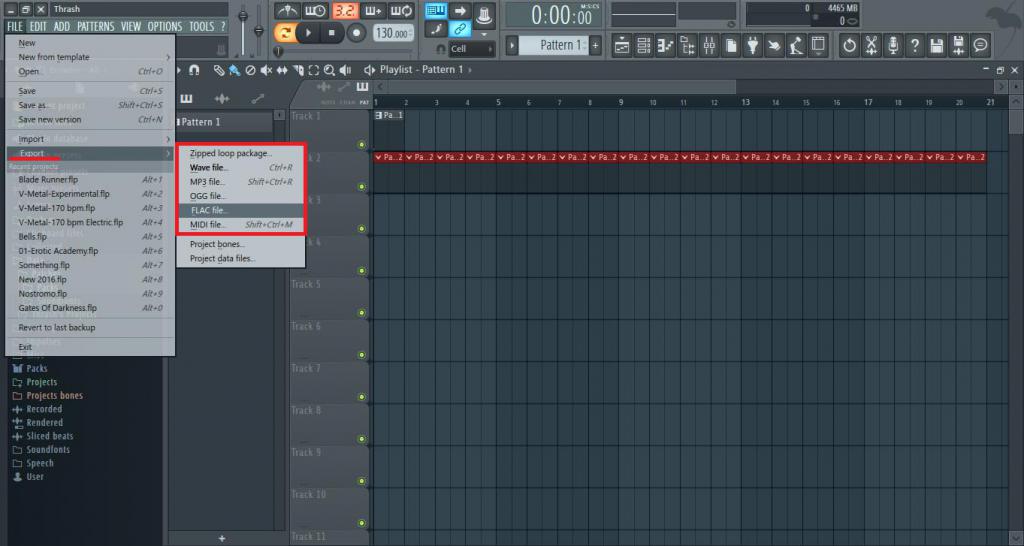1024x546 pixels.
Task: Select the Zoom magnifier tool in Playlist
Action: tap(329, 70)
